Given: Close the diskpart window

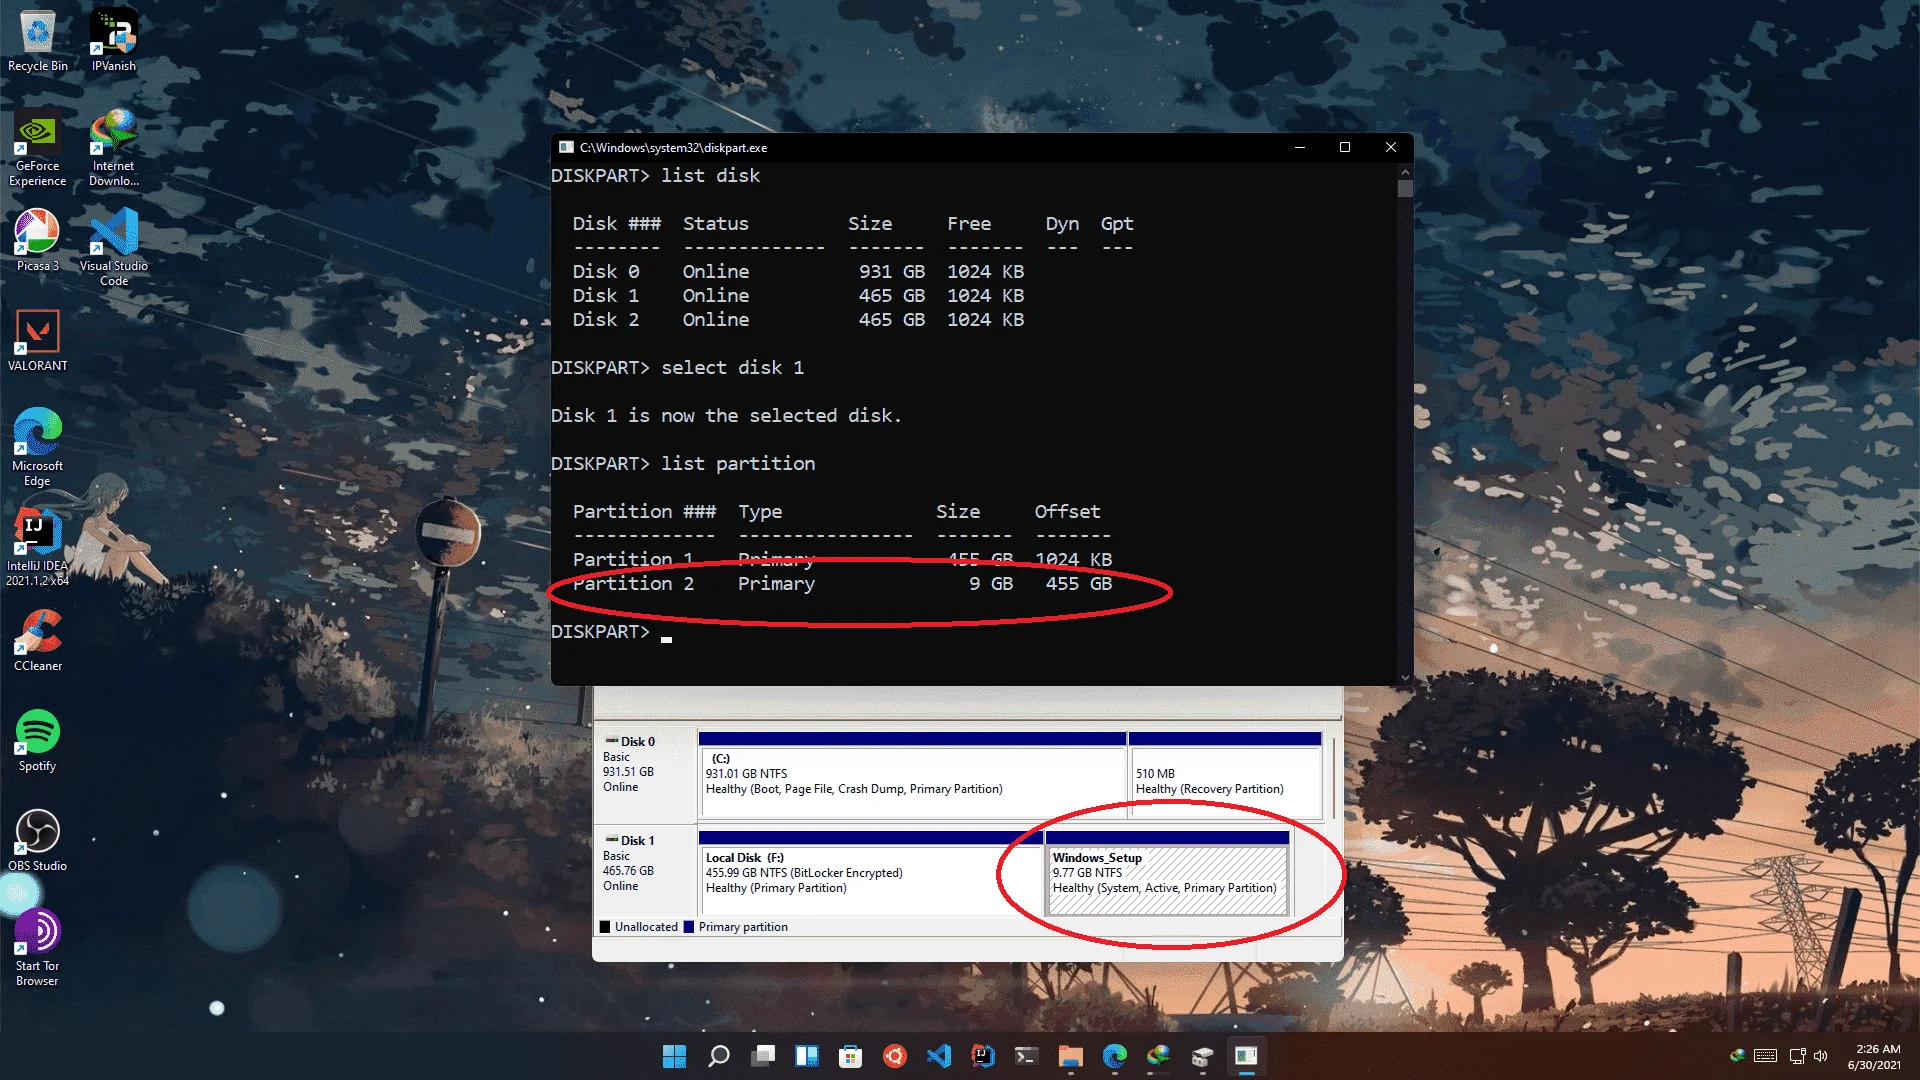Looking at the screenshot, I should point(1391,147).
